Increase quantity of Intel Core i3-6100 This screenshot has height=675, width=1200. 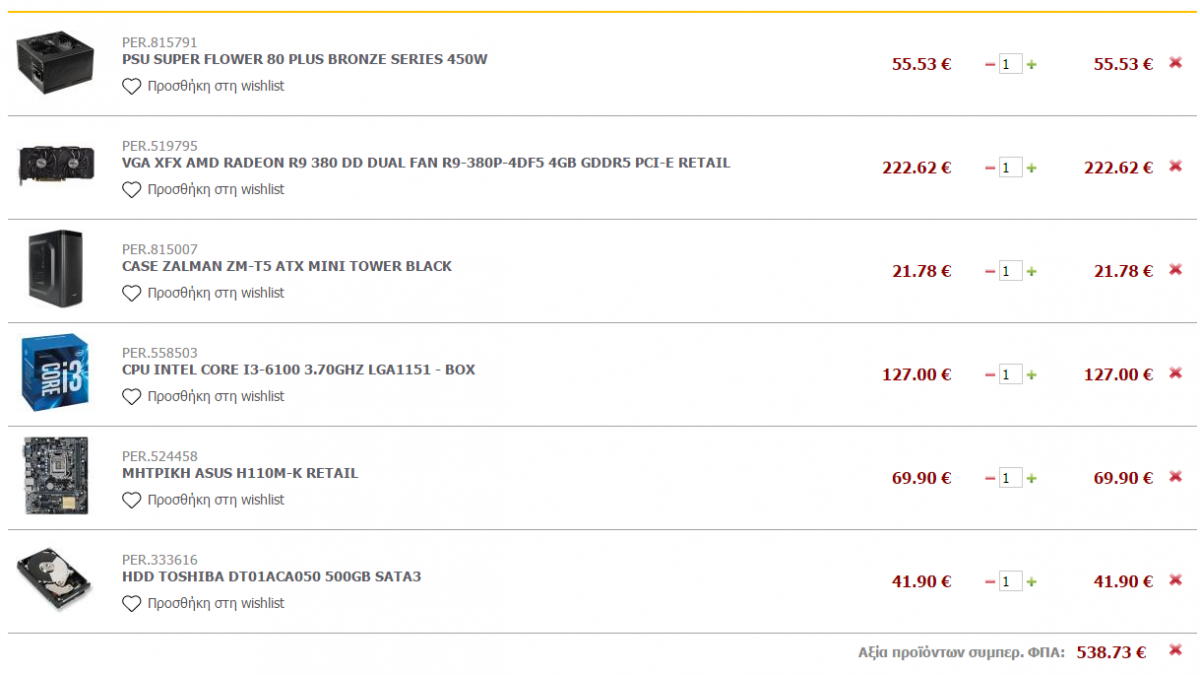tap(1032, 375)
